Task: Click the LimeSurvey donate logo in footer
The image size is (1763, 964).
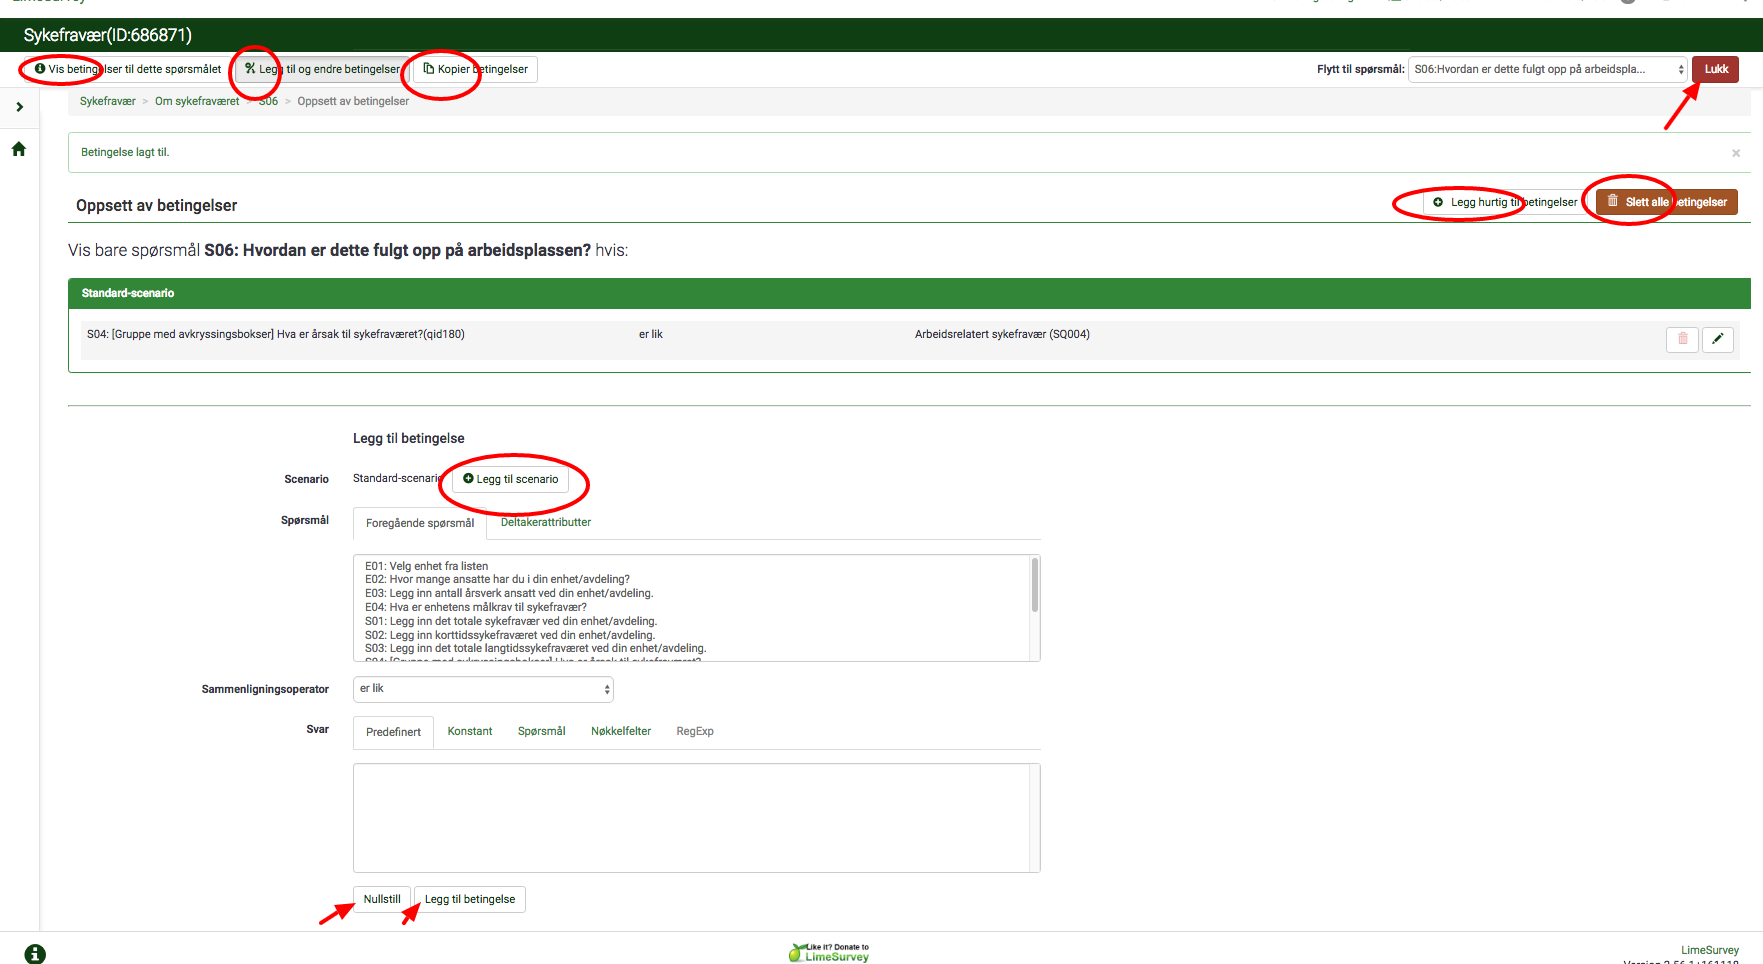Action: click(x=829, y=952)
